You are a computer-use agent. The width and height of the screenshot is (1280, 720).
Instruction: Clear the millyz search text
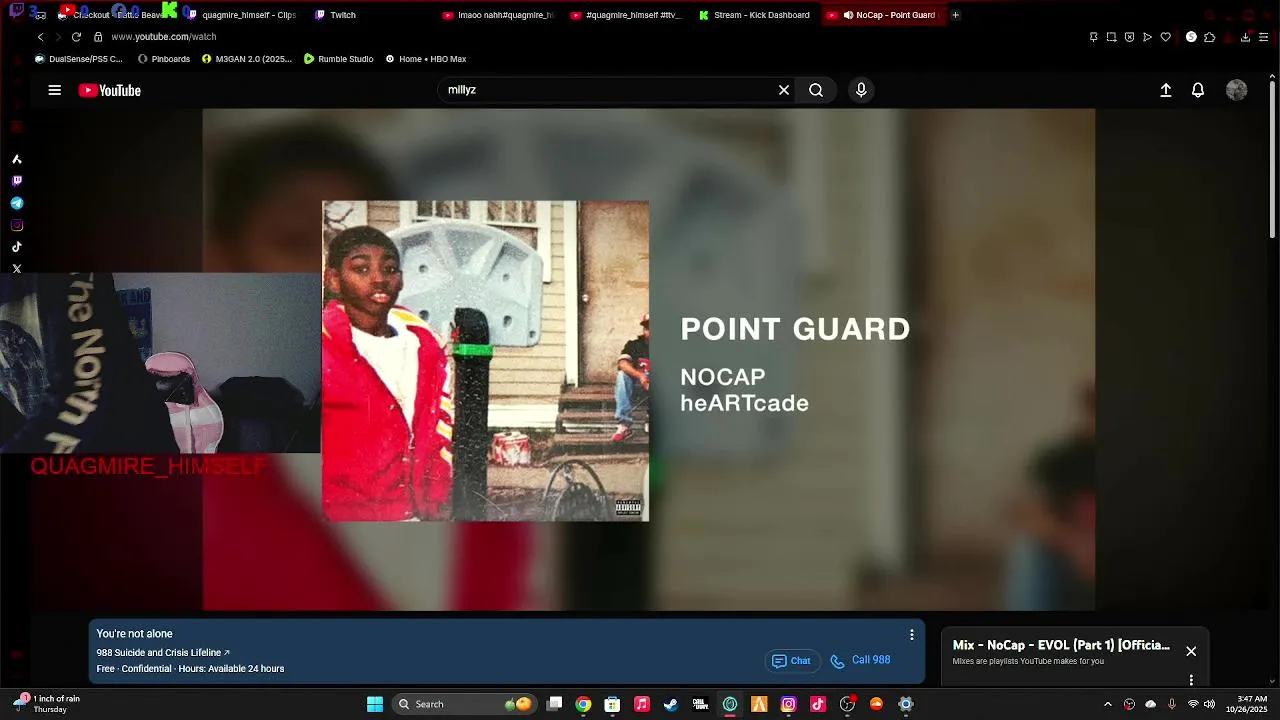(x=784, y=90)
